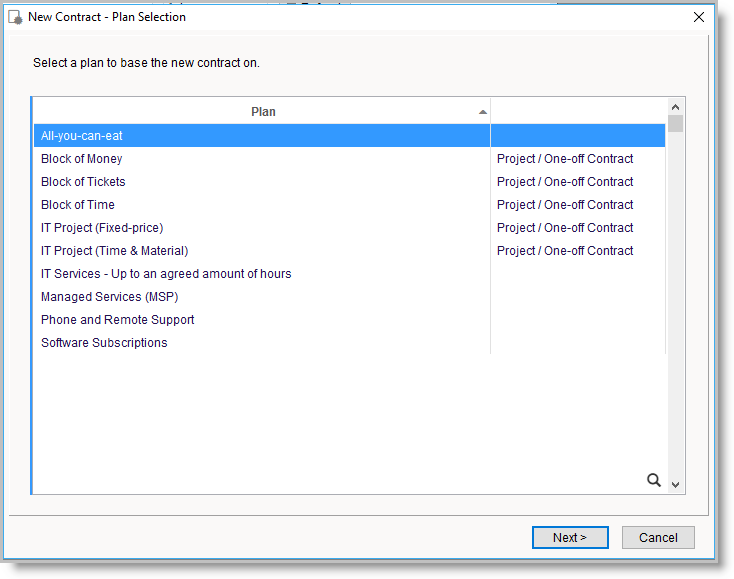Viewport: 734px width, 579px height.
Task: Choose the Block of Tickets plan
Action: click(83, 182)
